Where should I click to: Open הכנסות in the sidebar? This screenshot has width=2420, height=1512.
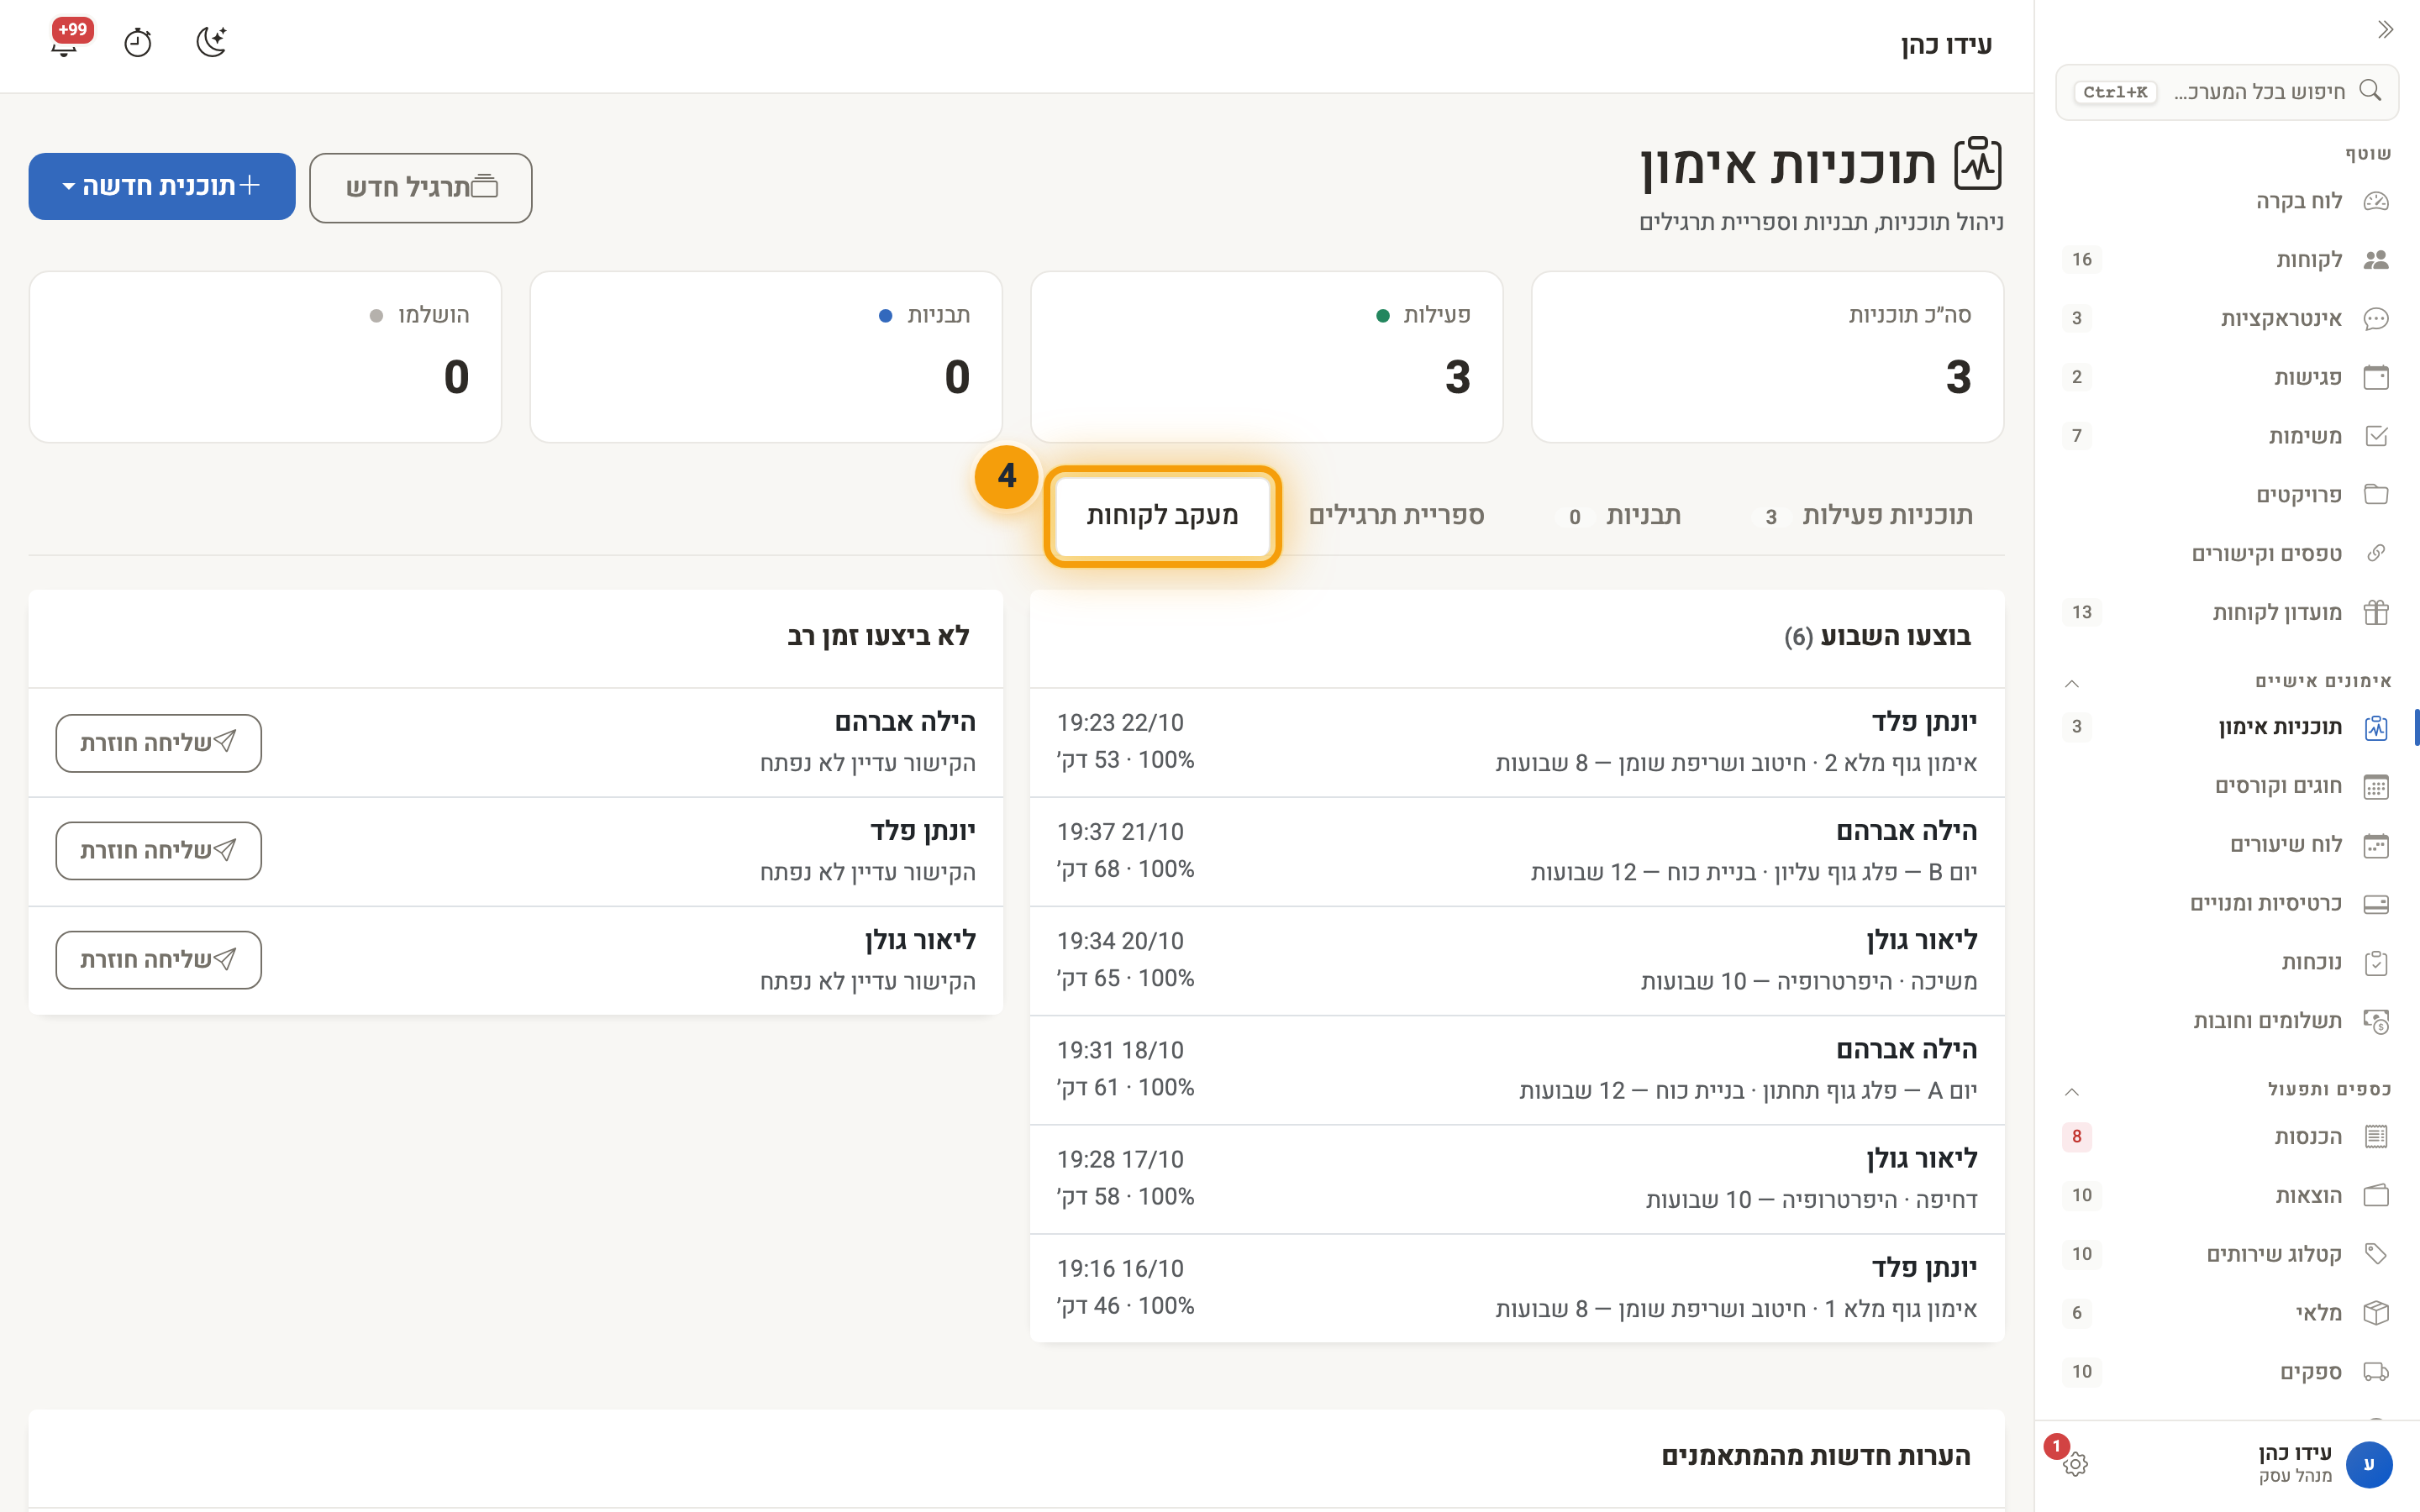pyautogui.click(x=2226, y=1137)
